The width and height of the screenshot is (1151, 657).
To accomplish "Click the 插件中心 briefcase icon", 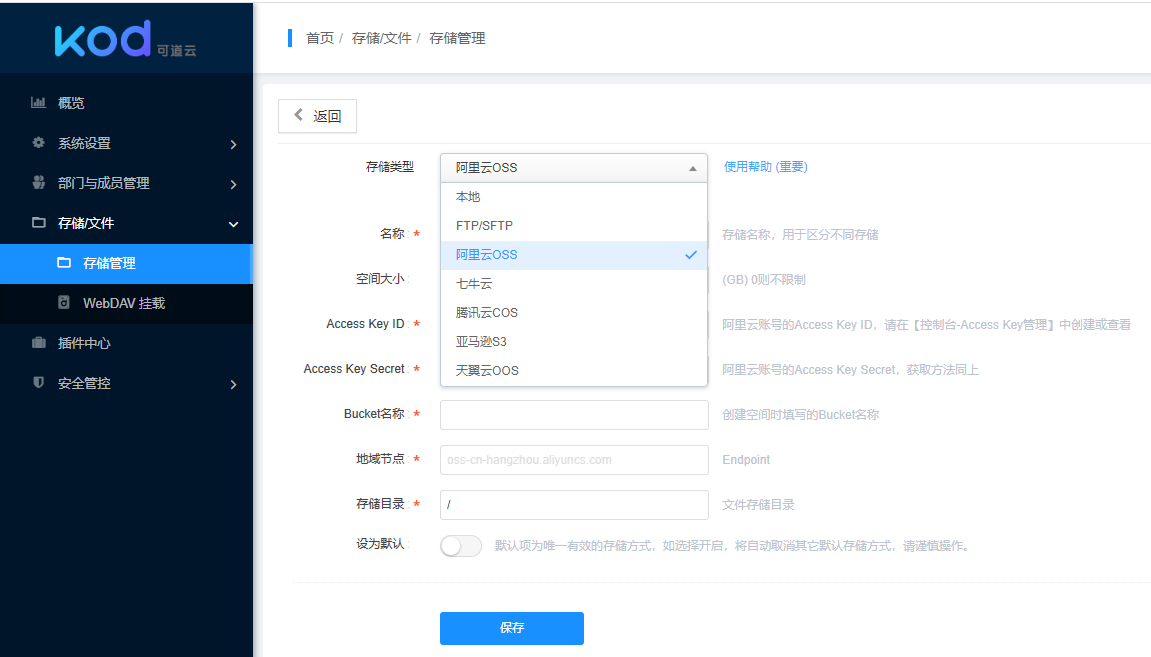I will (x=39, y=342).
